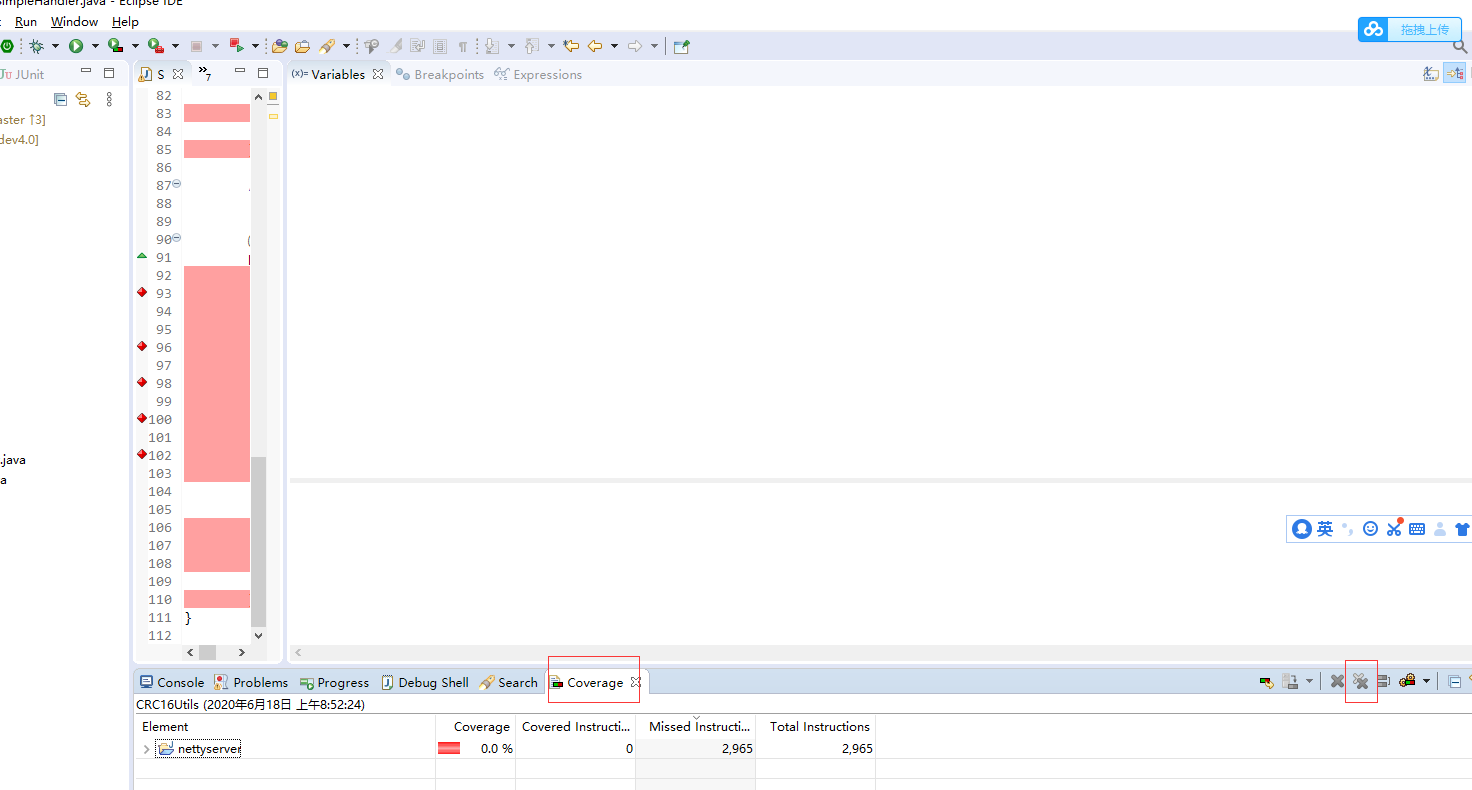Open Run button dropdown arrow
The width and height of the screenshot is (1472, 790).
point(95,46)
